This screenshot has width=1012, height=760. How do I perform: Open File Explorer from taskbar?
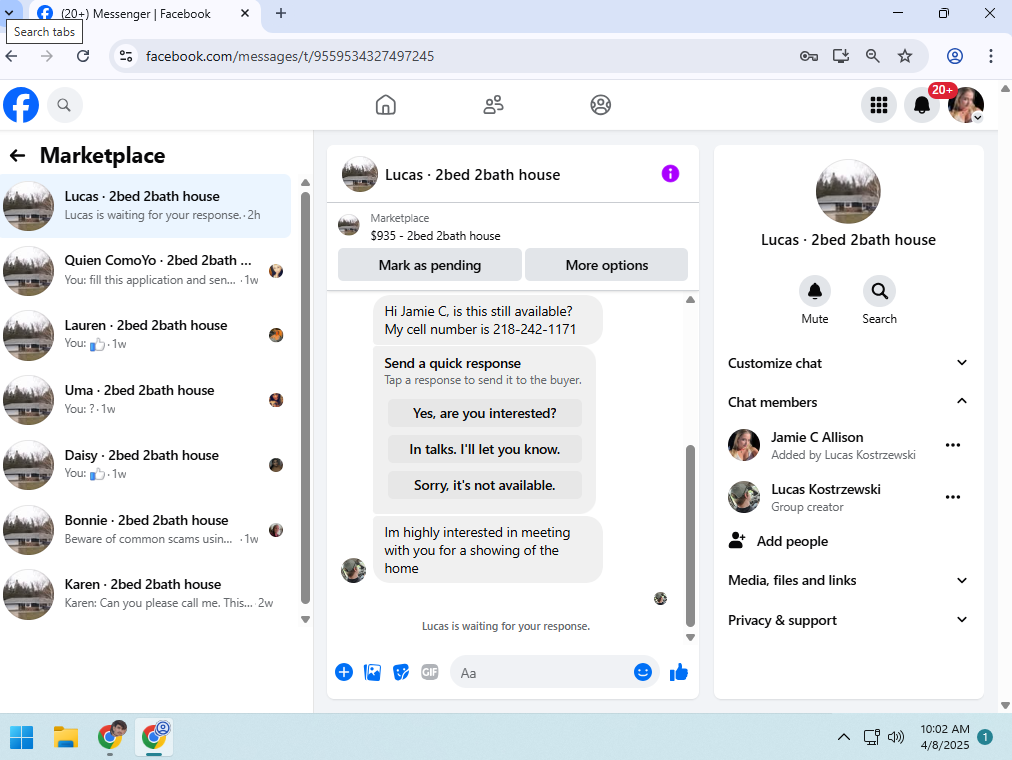click(x=66, y=737)
